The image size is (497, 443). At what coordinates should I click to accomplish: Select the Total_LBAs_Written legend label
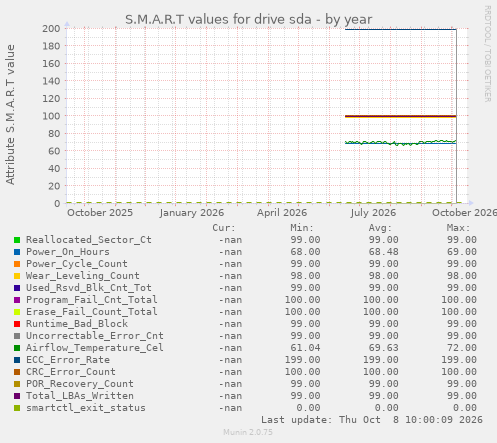[x=80, y=396]
